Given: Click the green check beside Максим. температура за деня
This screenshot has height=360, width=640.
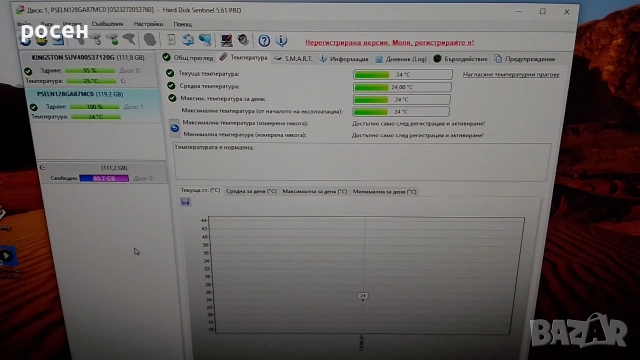Looking at the screenshot, I should tap(172, 98).
